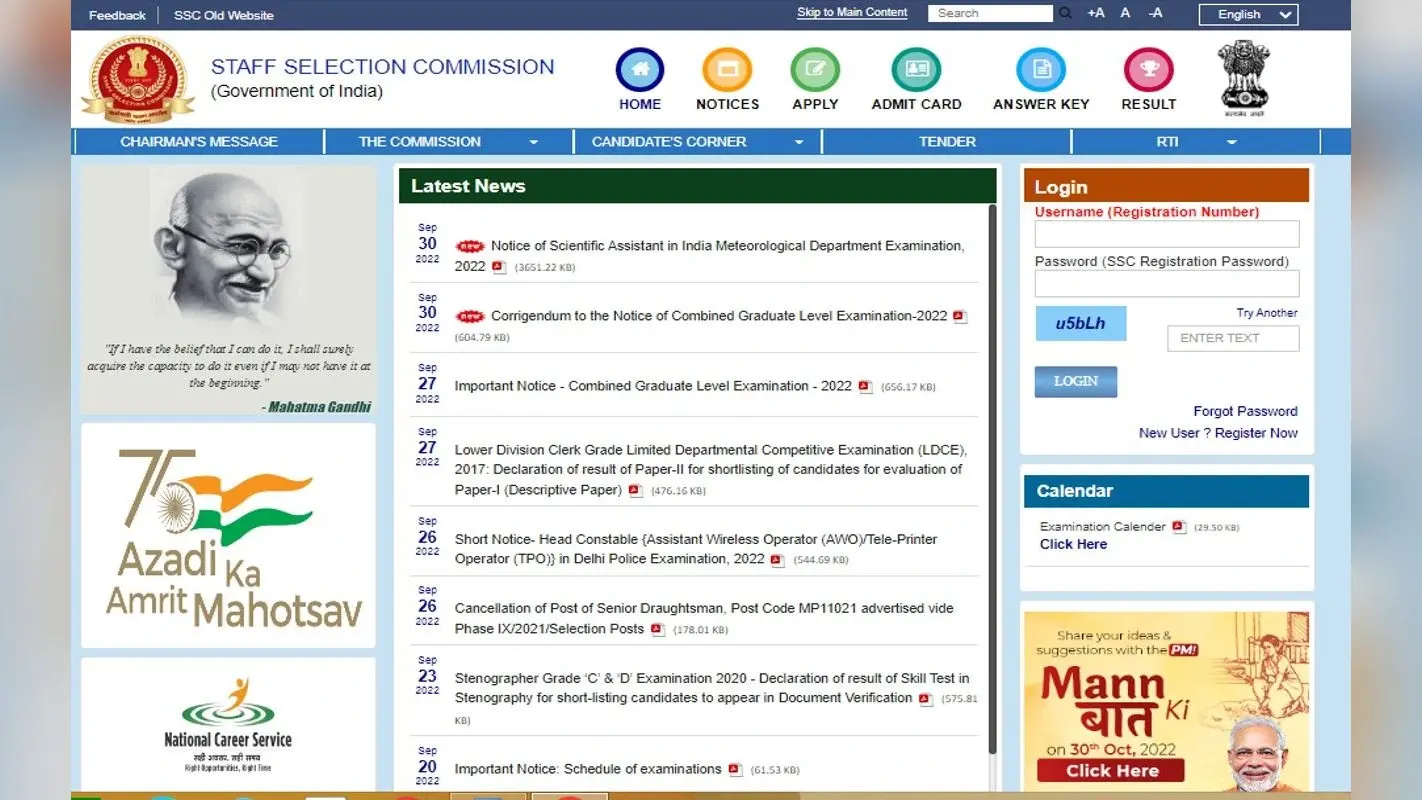1422x800 pixels.
Task: Open Corrigendum to Combined Graduate Level notice
Action: 719,316
